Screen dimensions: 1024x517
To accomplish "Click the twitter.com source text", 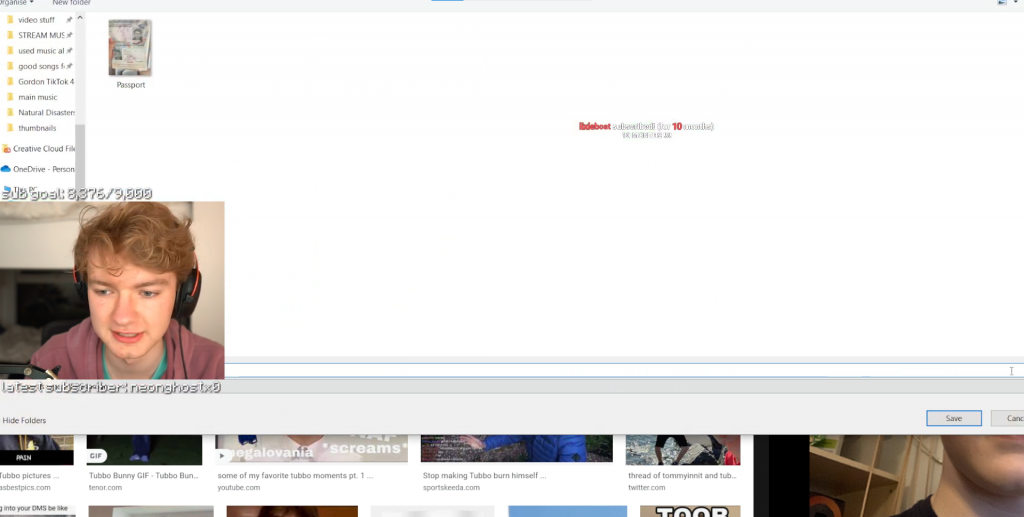I will tap(647, 488).
